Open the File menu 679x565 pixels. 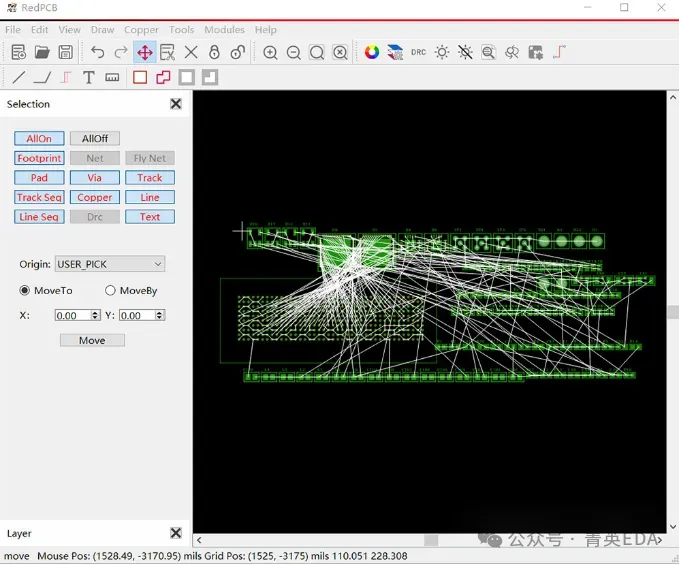coord(13,29)
